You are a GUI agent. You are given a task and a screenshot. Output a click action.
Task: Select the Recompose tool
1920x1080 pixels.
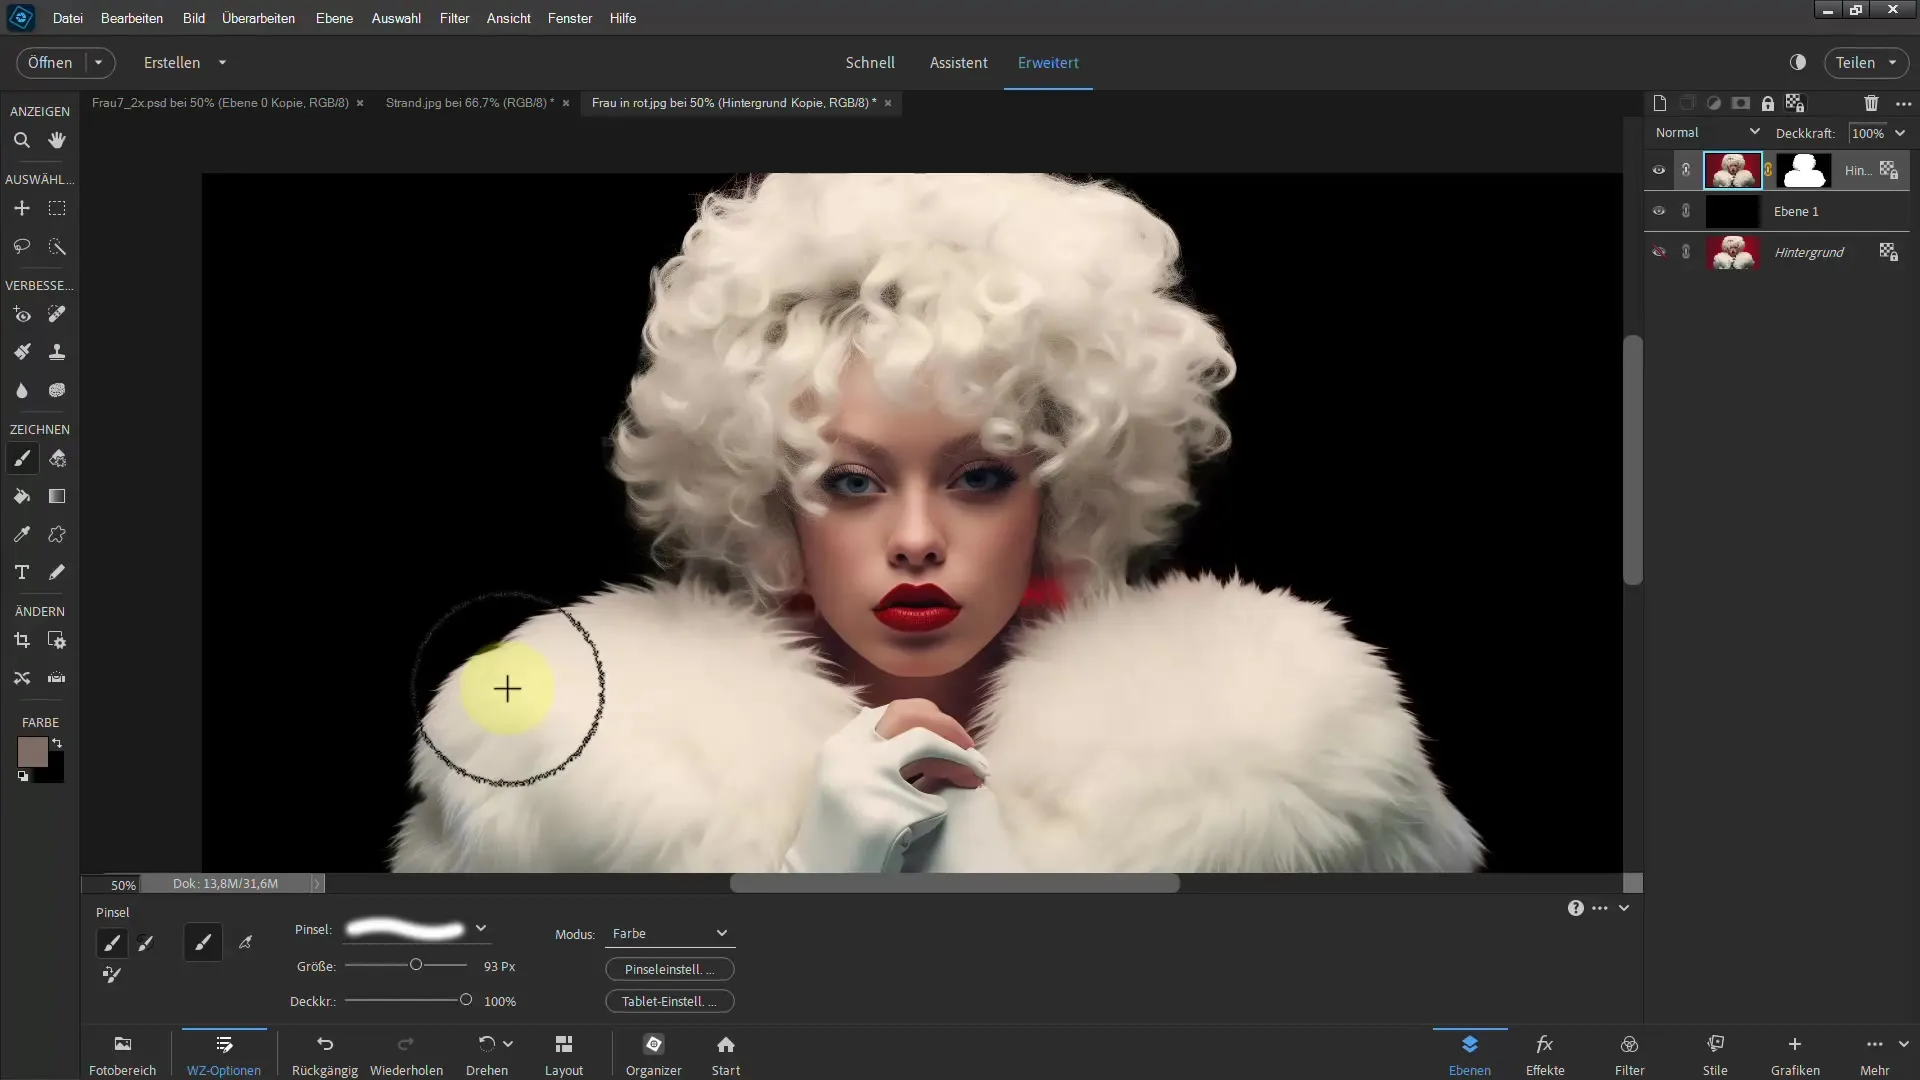click(57, 641)
